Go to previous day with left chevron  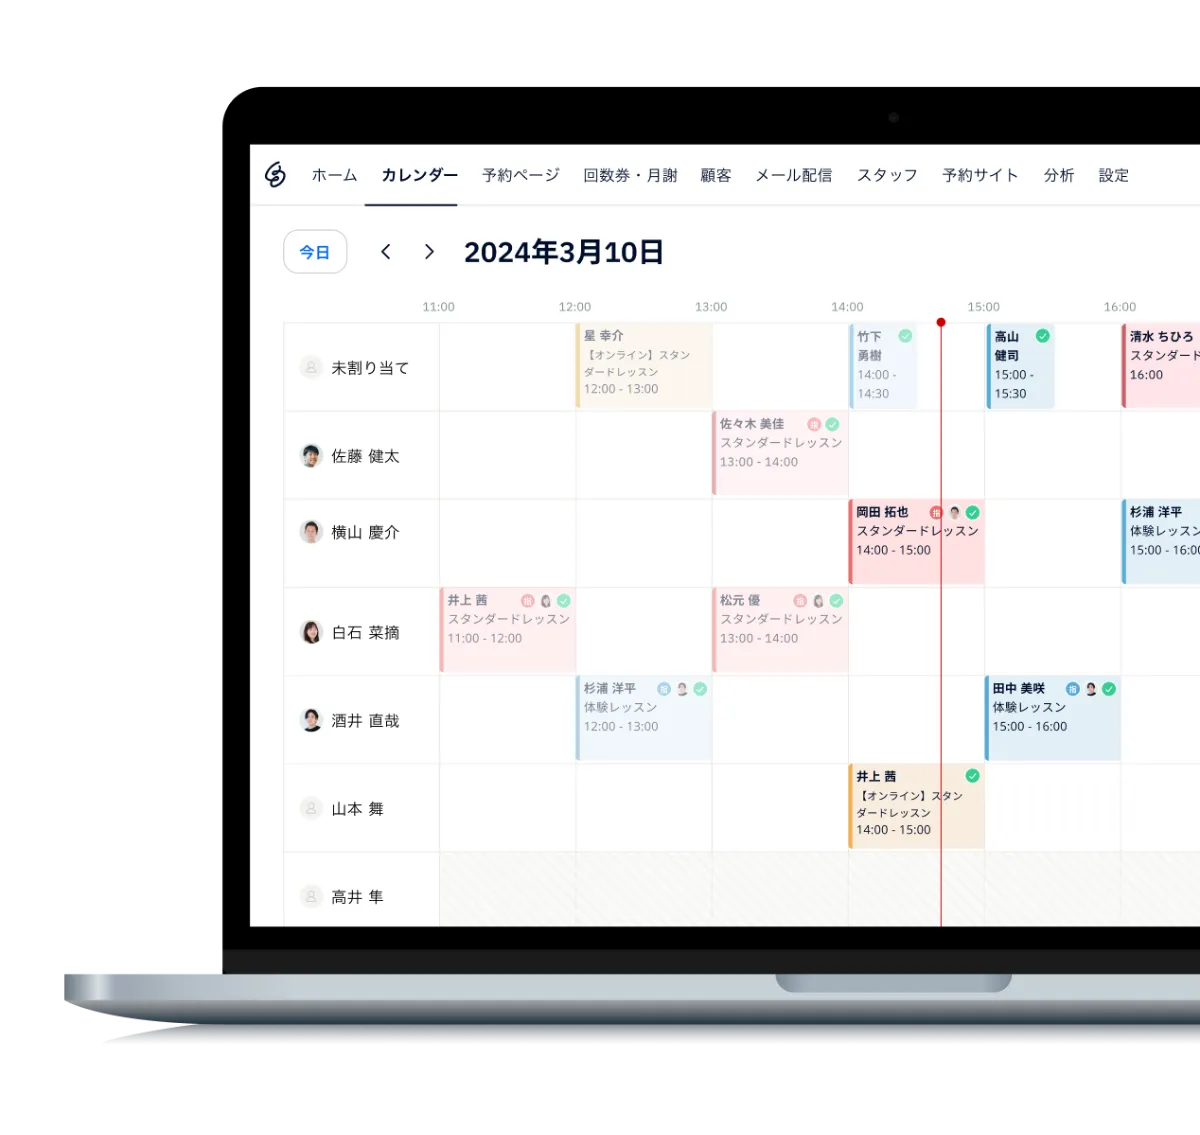(386, 252)
